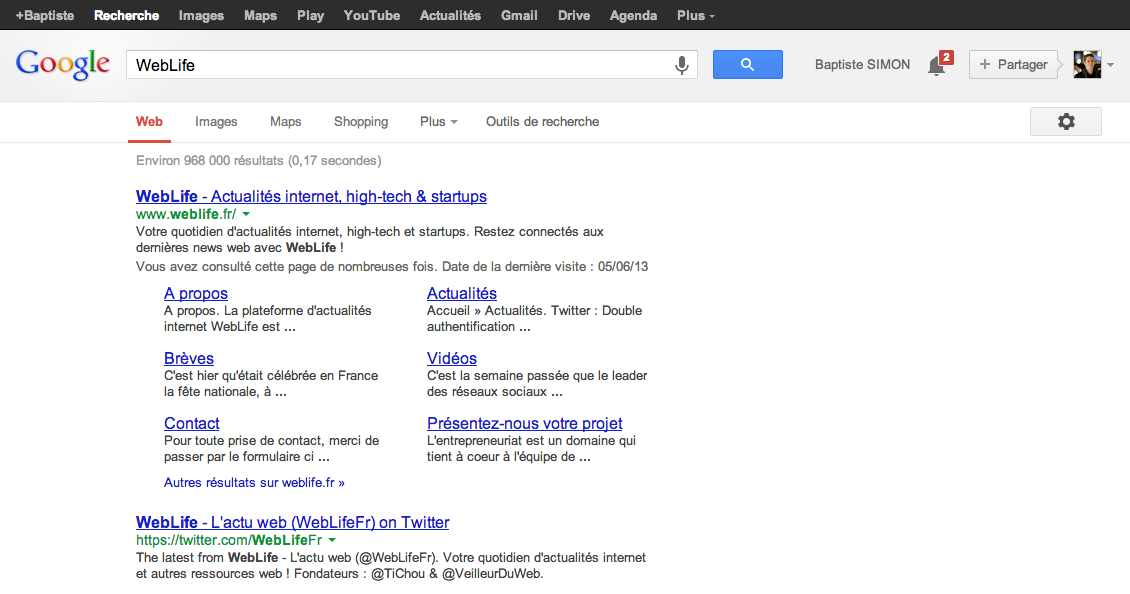The width and height of the screenshot is (1130, 594).
Task: Click the profile avatar picture
Action: click(x=1087, y=64)
